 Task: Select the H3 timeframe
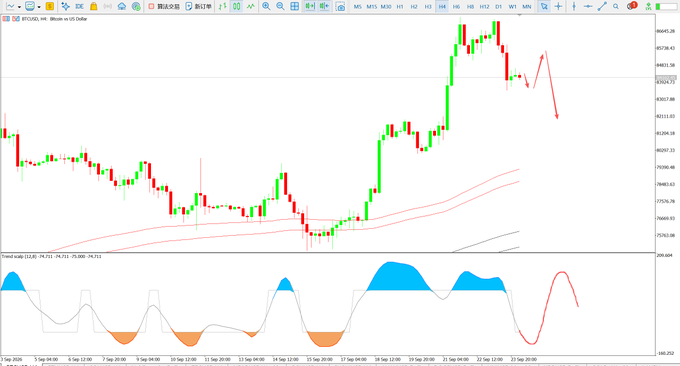click(x=428, y=7)
